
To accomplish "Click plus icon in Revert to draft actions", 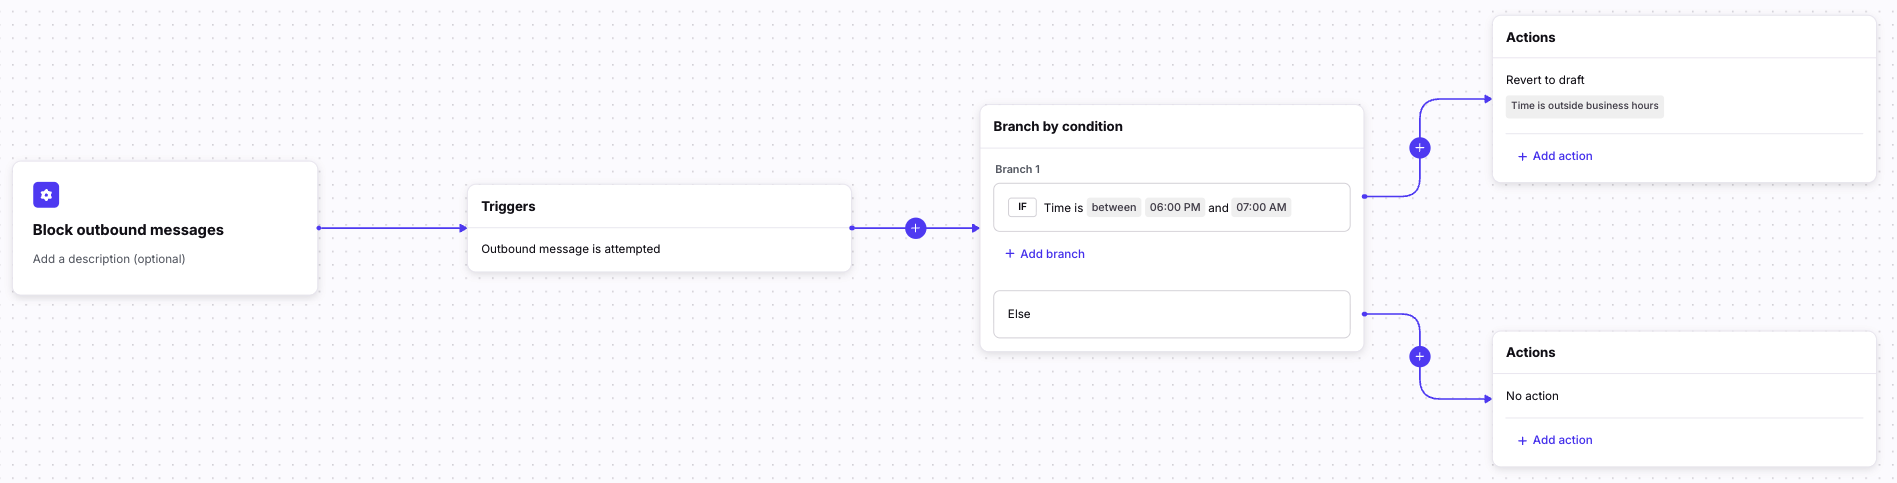I will (1522, 157).
